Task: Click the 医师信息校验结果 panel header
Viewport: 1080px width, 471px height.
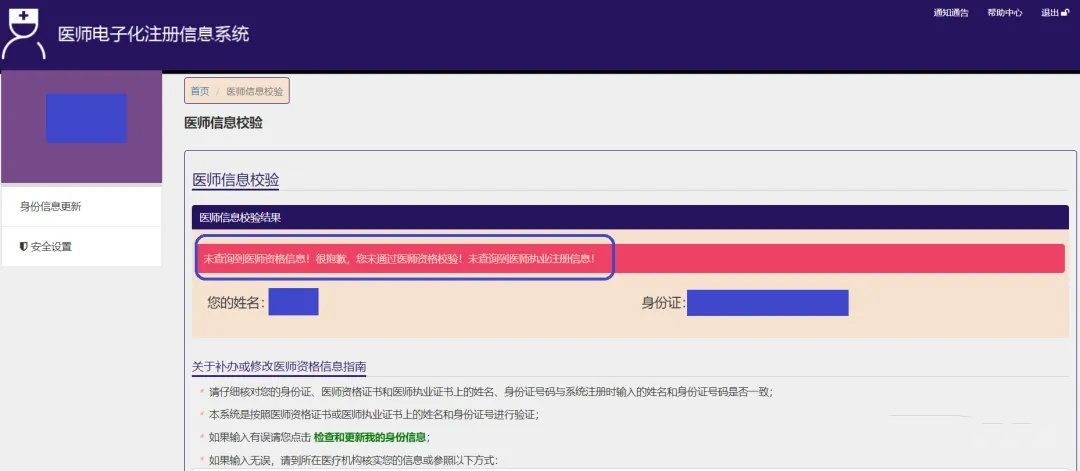Action: coord(630,218)
